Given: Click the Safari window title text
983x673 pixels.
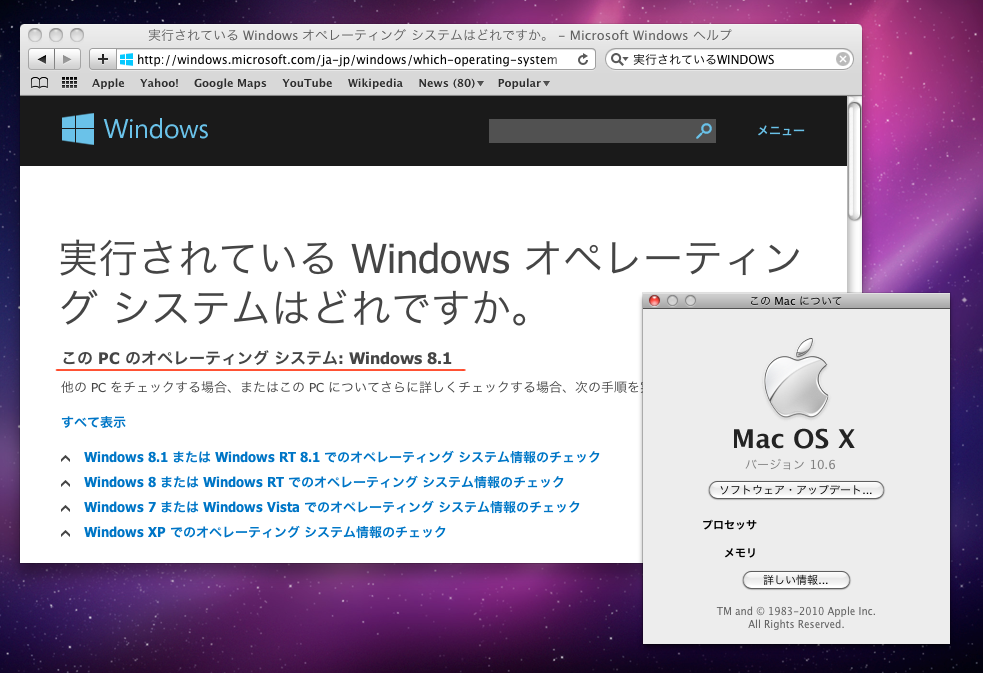Looking at the screenshot, I should pos(440,35).
